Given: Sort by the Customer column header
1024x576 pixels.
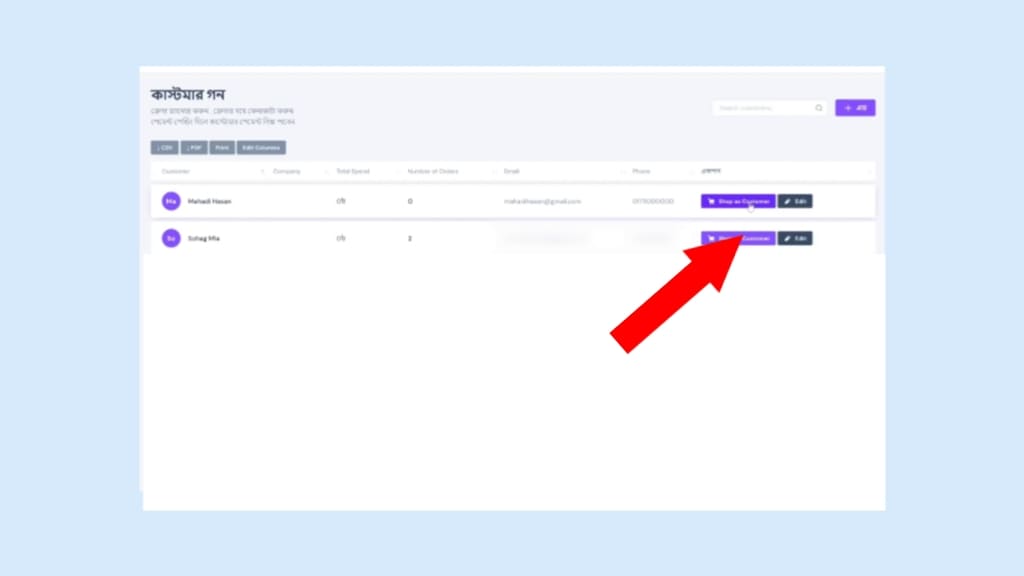Looking at the screenshot, I should [x=176, y=172].
